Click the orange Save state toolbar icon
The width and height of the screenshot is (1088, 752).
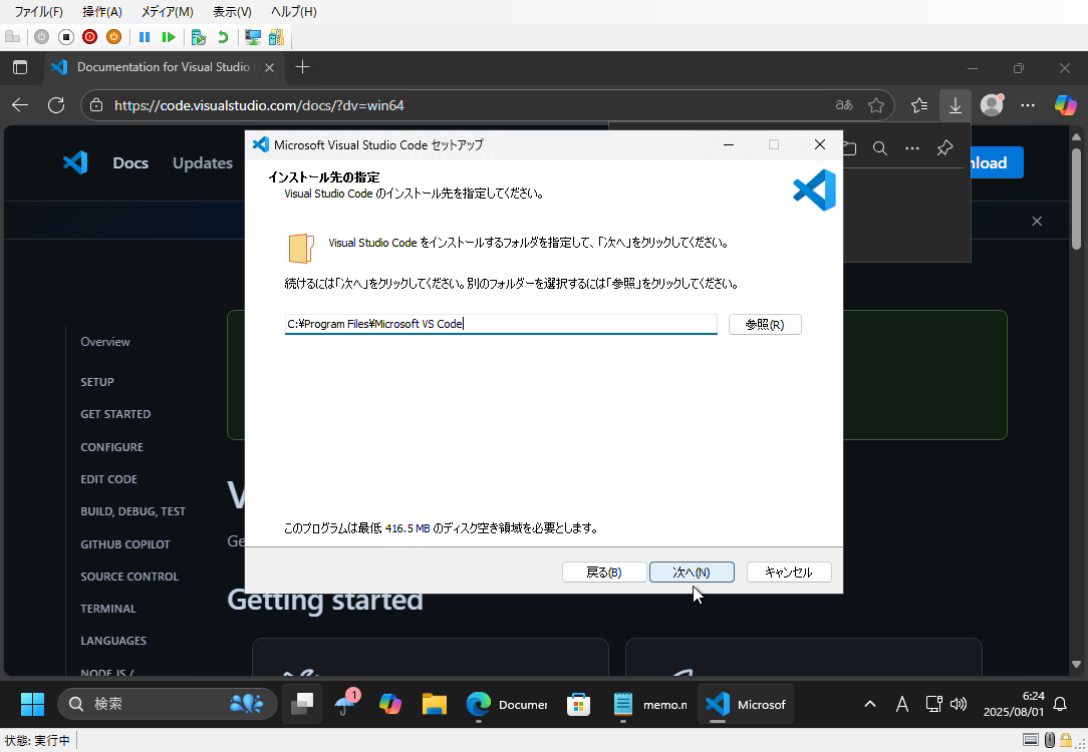click(x=114, y=37)
